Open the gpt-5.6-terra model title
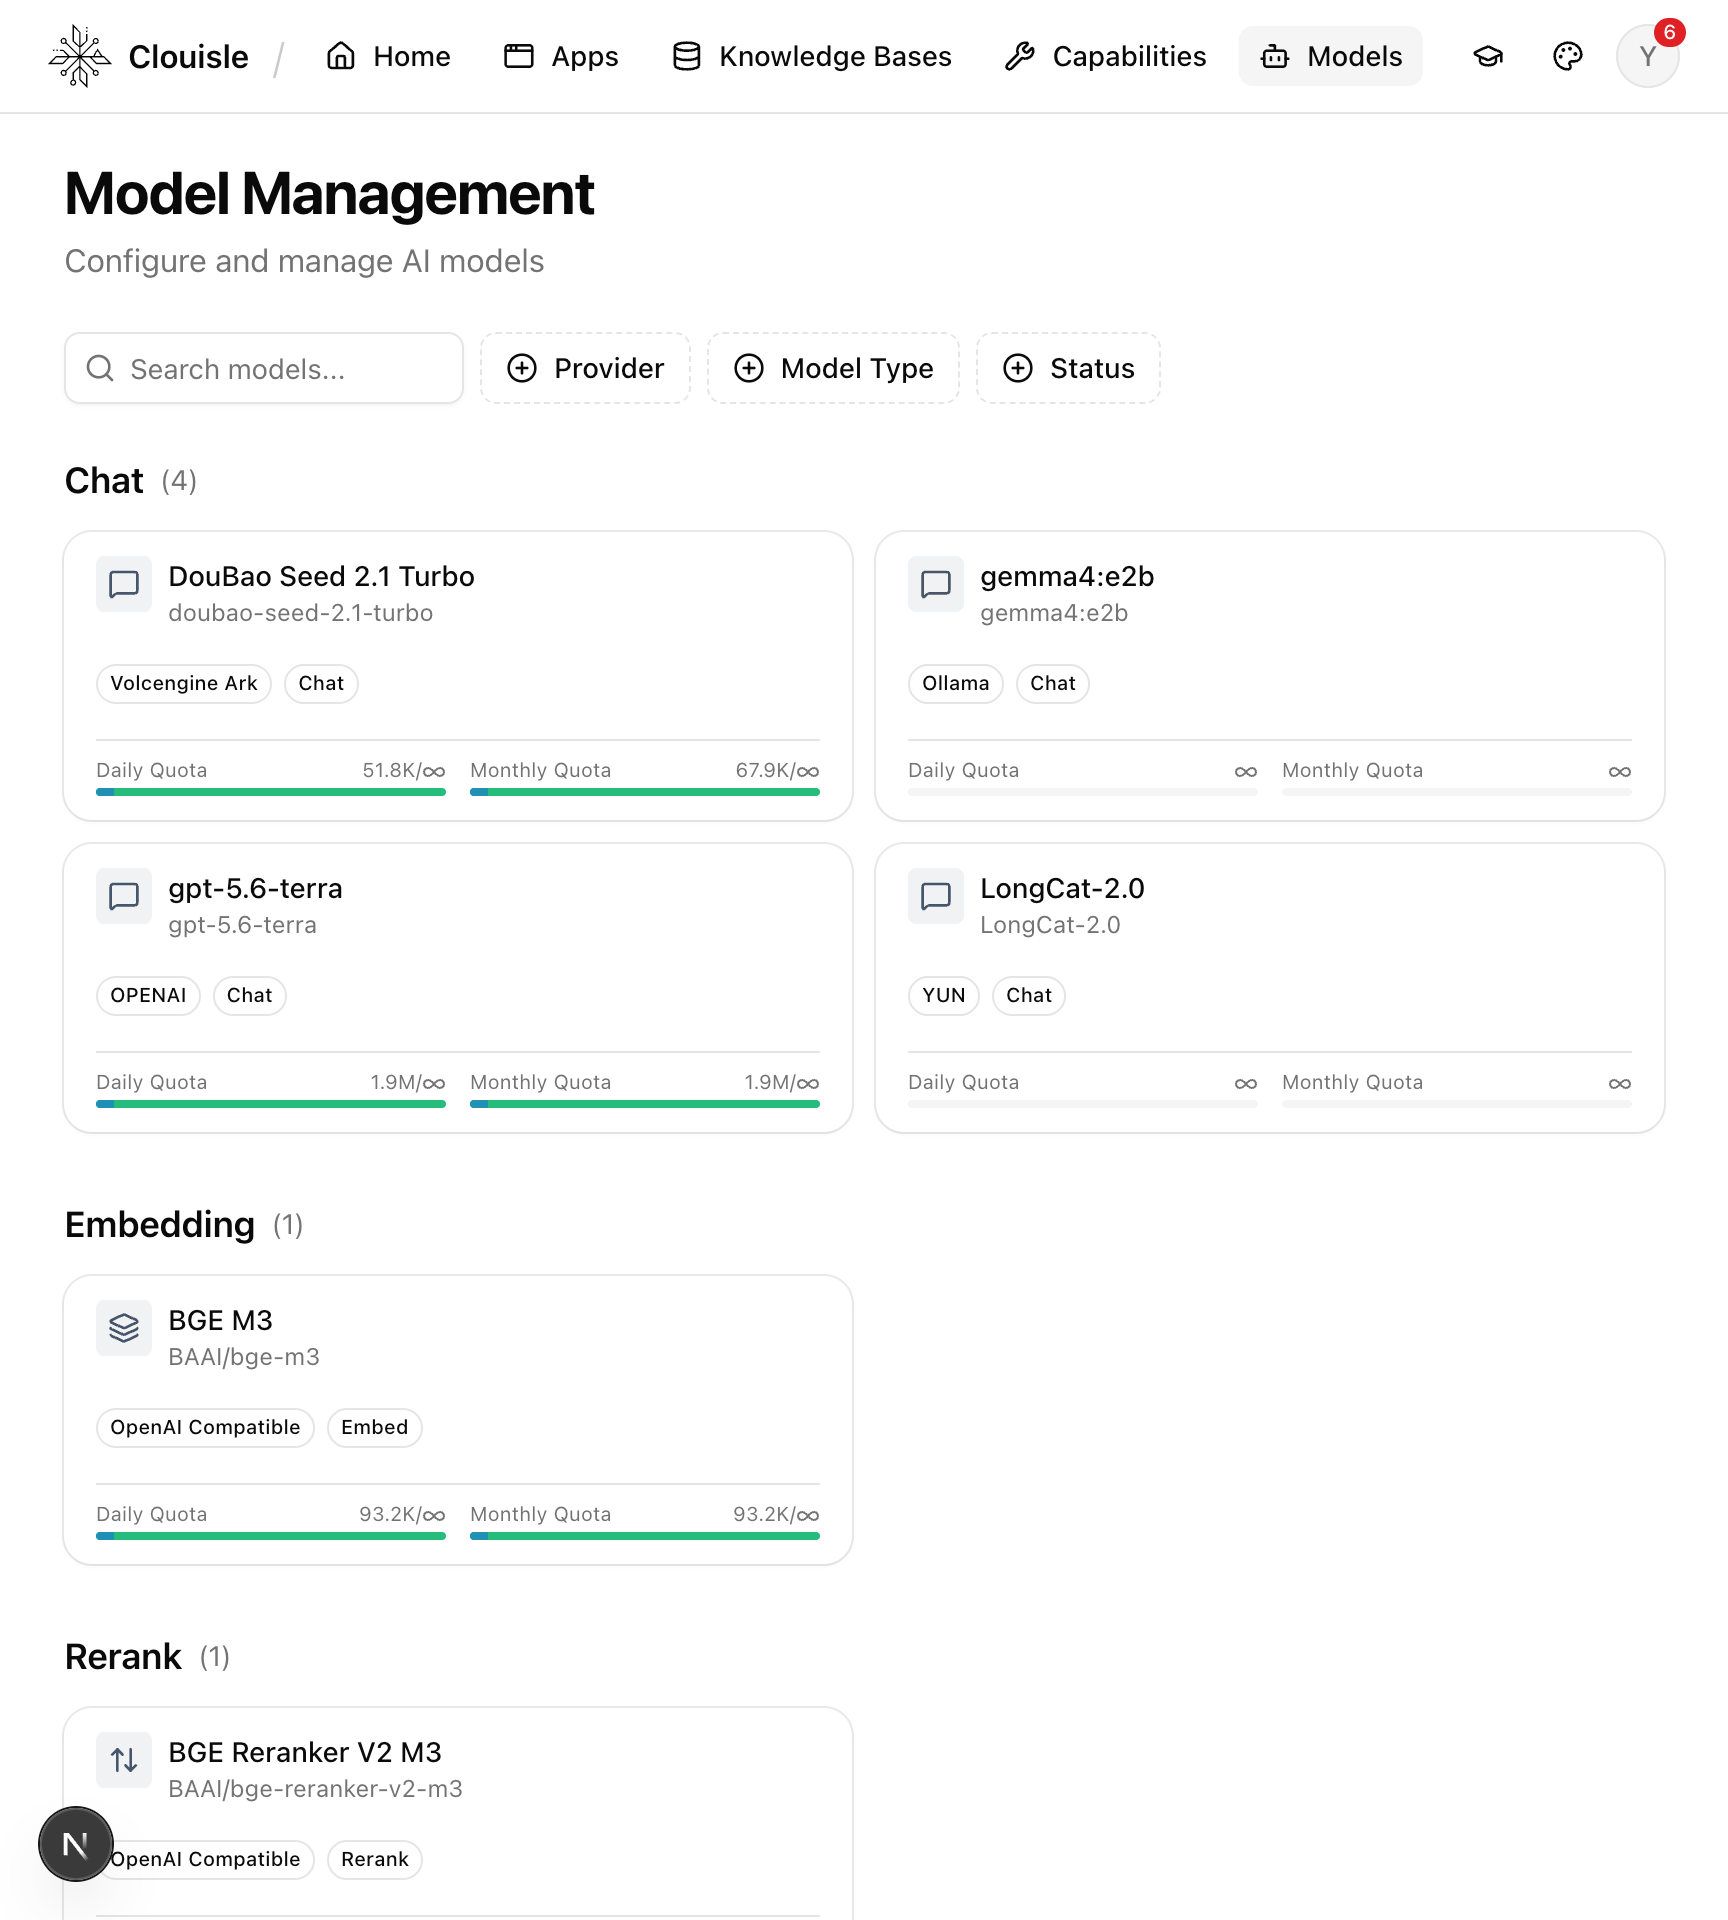Screen dimensions: 1728x1920 coord(255,889)
